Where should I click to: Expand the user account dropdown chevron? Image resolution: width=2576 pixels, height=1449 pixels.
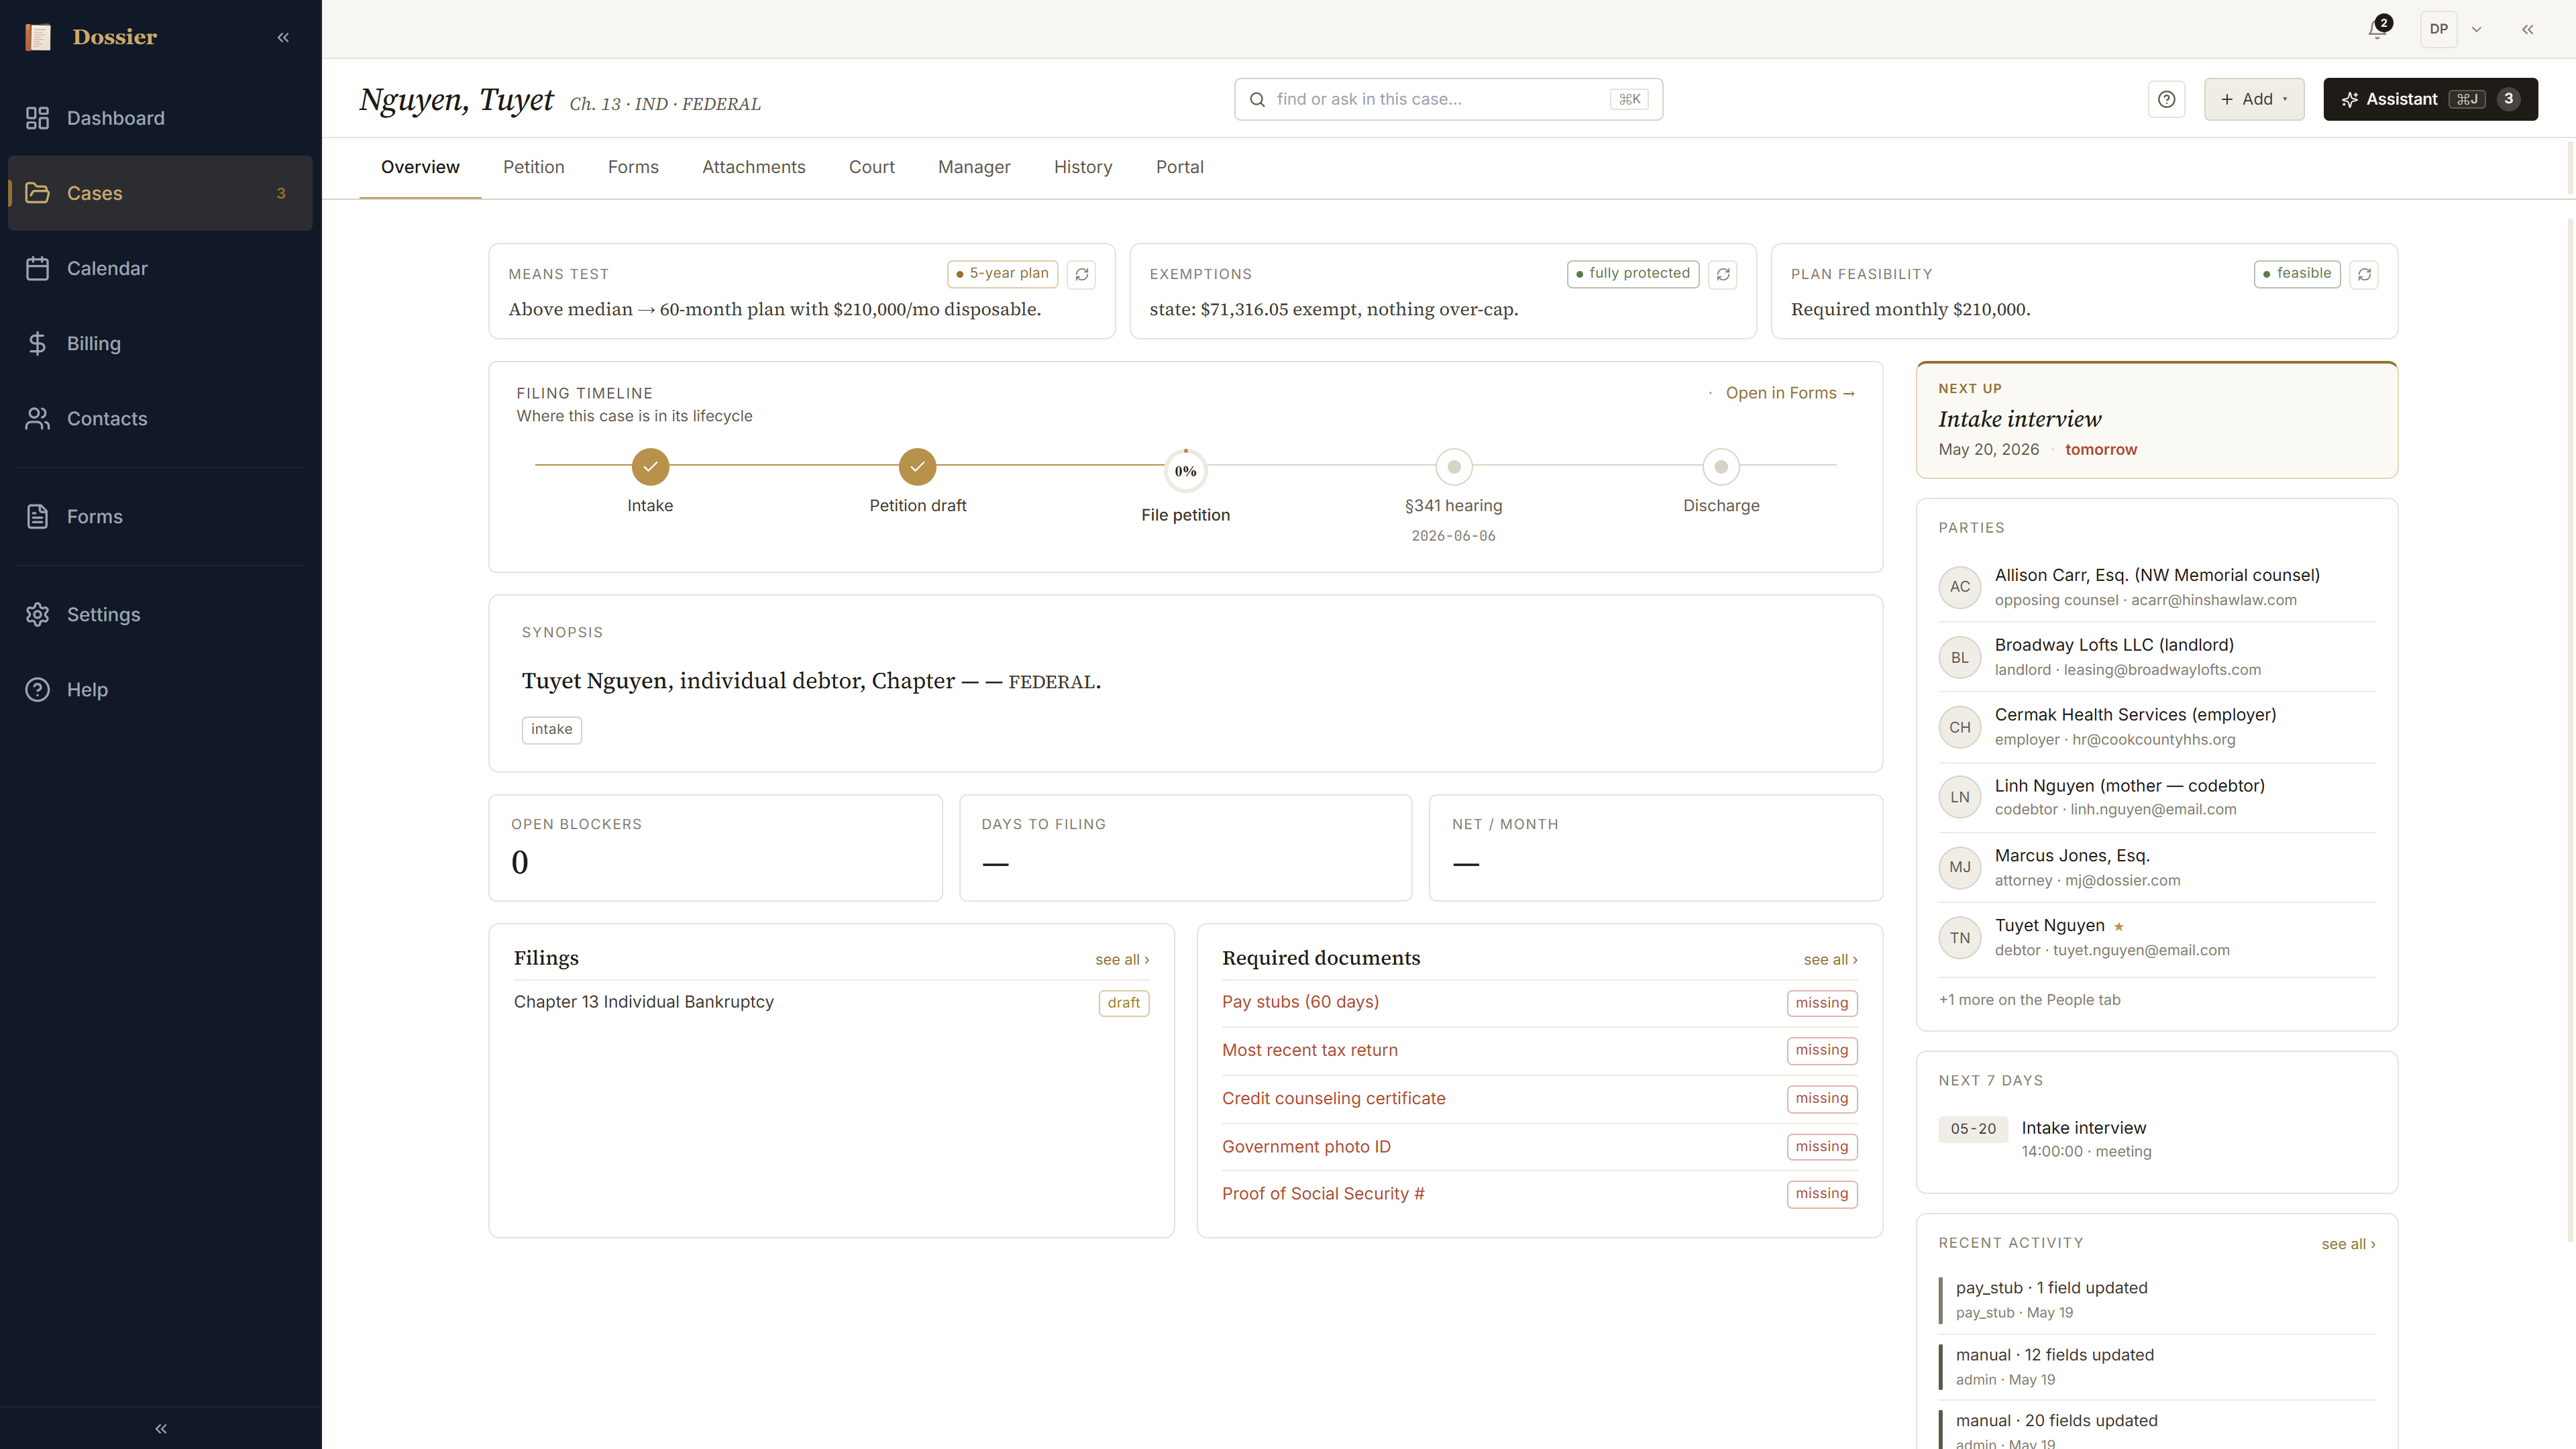click(x=2477, y=29)
